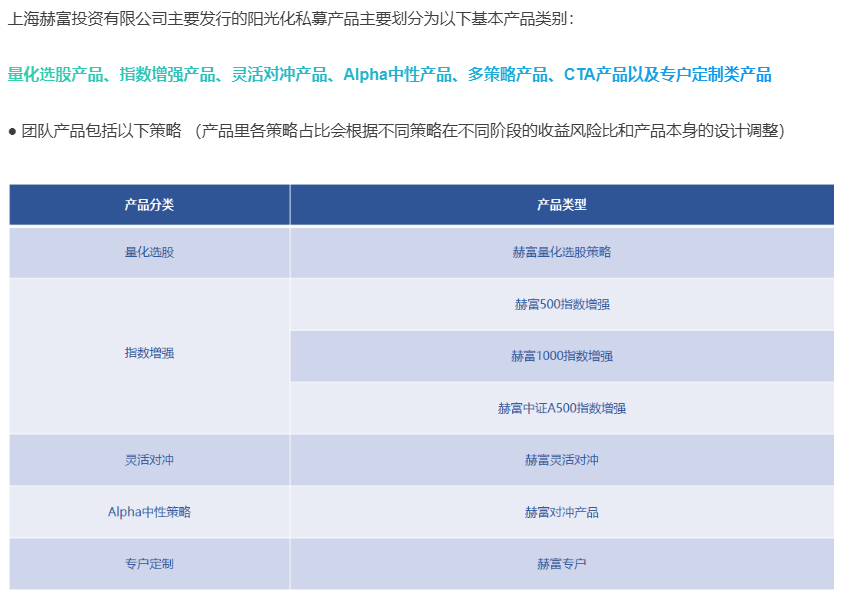Select the 指数增强 category cell
850x601 pixels.
(149, 354)
